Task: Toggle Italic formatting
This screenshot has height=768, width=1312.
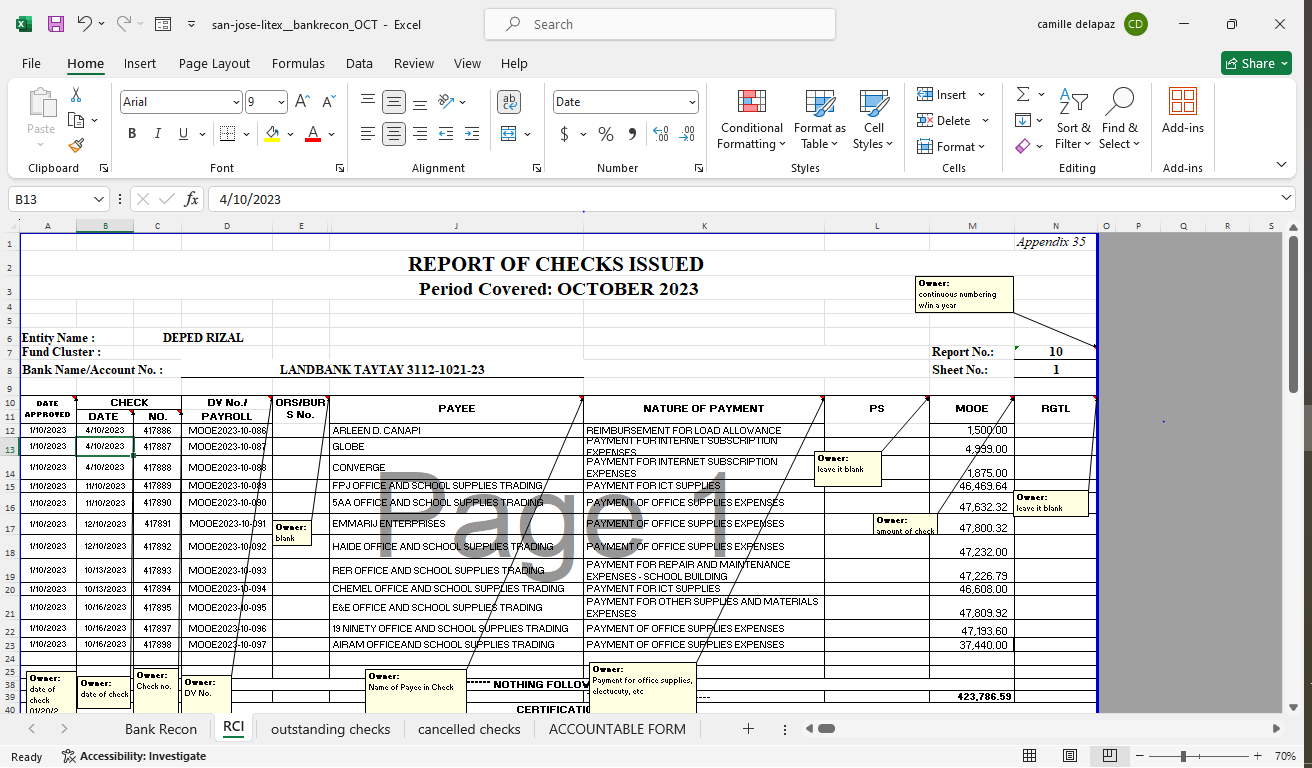Action: (x=157, y=134)
